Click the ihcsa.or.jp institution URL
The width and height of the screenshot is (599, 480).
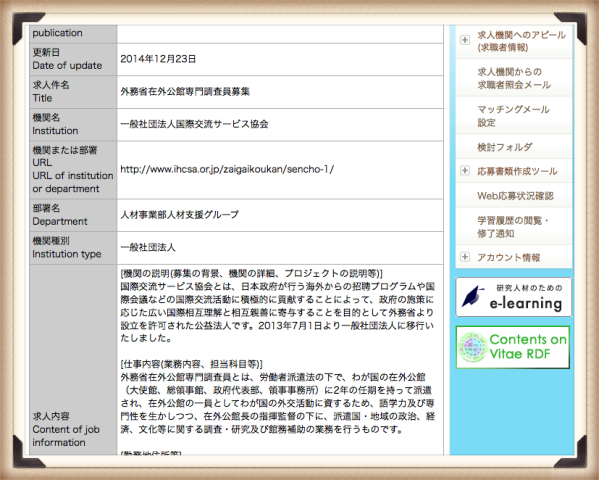tap(227, 169)
